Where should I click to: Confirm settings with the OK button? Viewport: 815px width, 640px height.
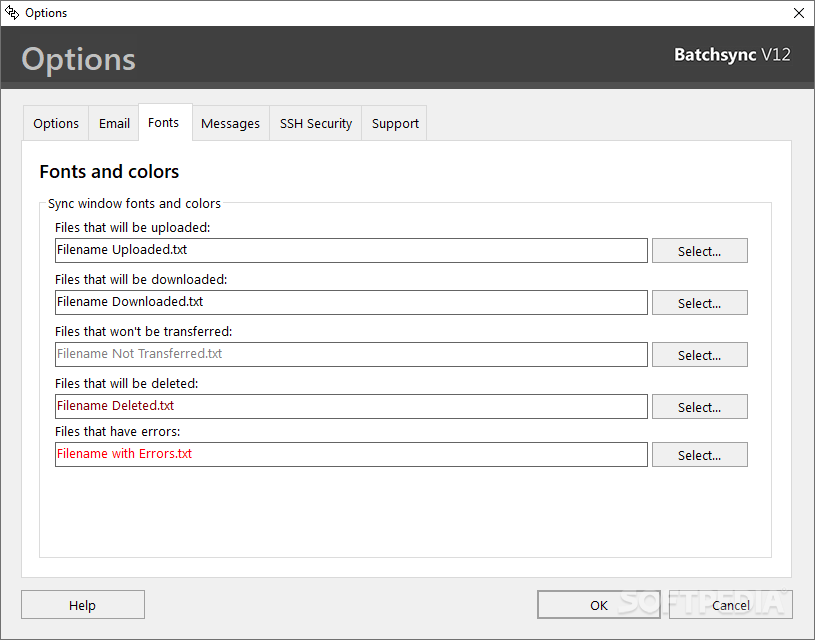pyautogui.click(x=599, y=605)
